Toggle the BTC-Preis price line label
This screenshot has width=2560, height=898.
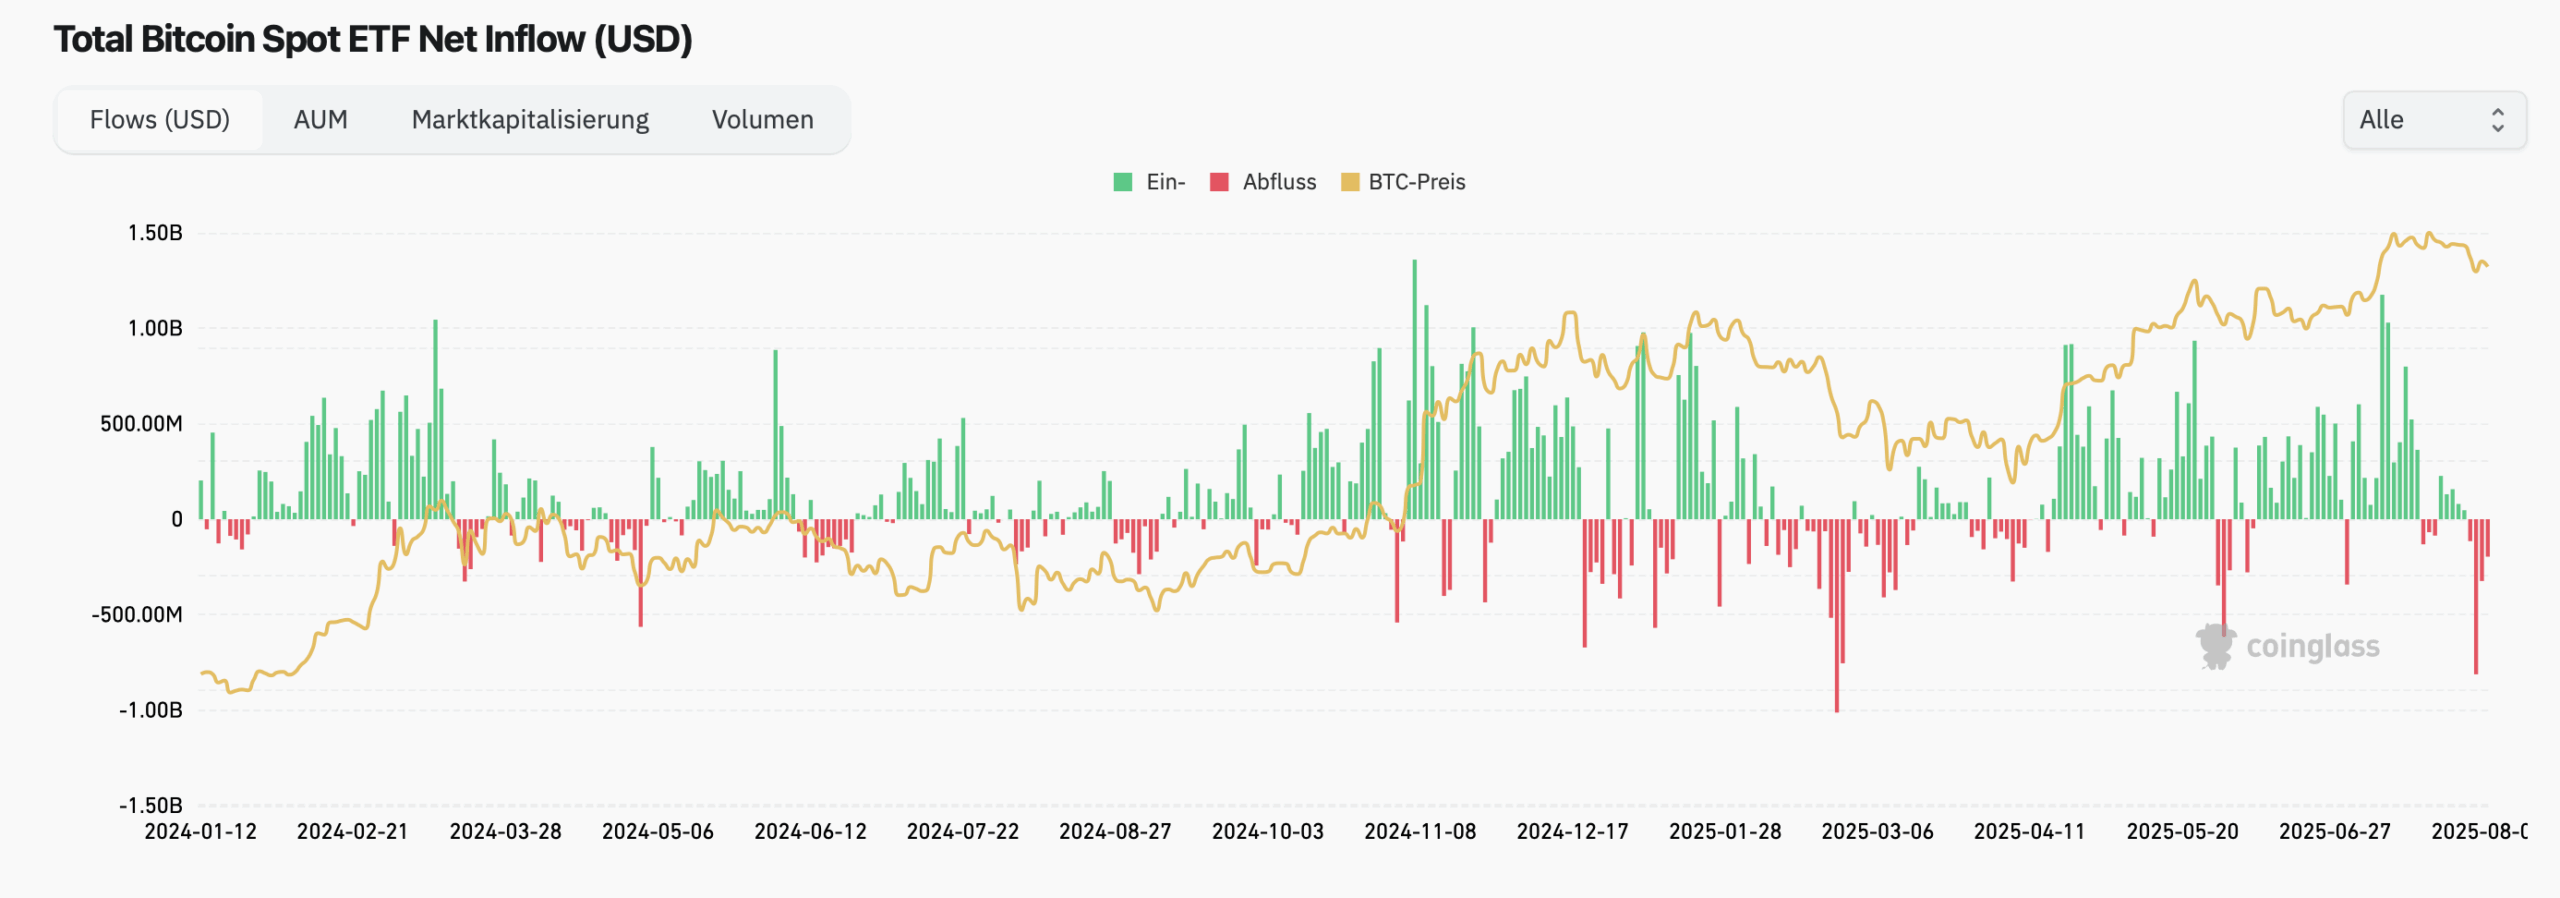tap(1416, 182)
